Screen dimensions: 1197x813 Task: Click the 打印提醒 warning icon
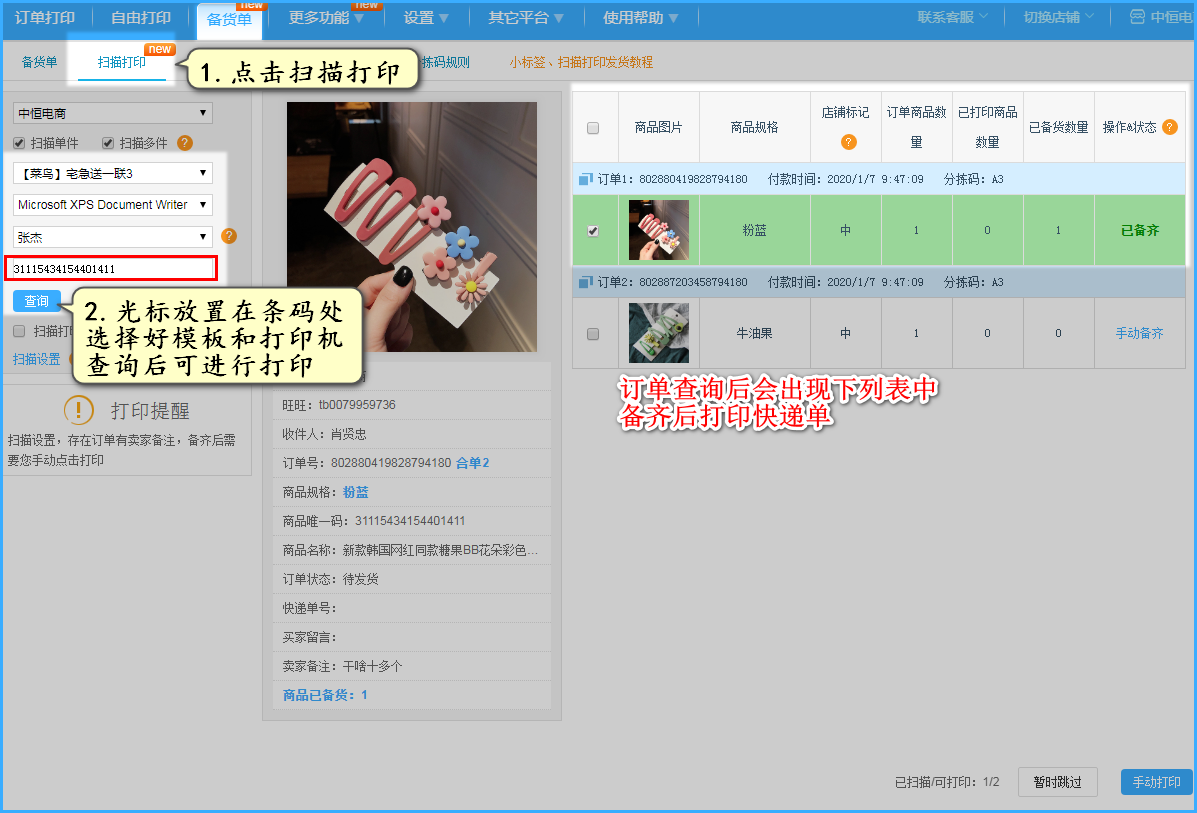[79, 410]
